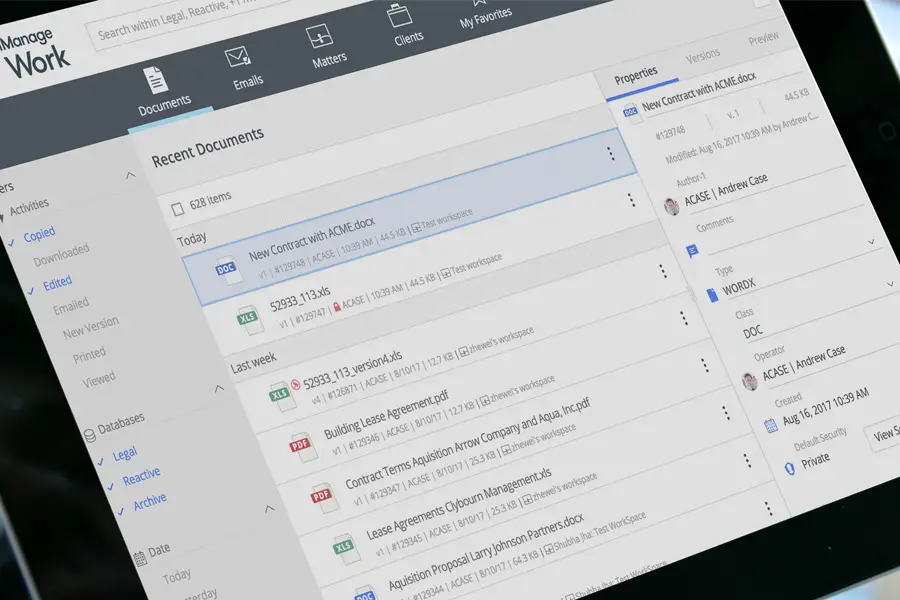The image size is (900, 600).
Task: Click the DOC file icon for New Contract with ACME.docx
Action: coord(227,269)
